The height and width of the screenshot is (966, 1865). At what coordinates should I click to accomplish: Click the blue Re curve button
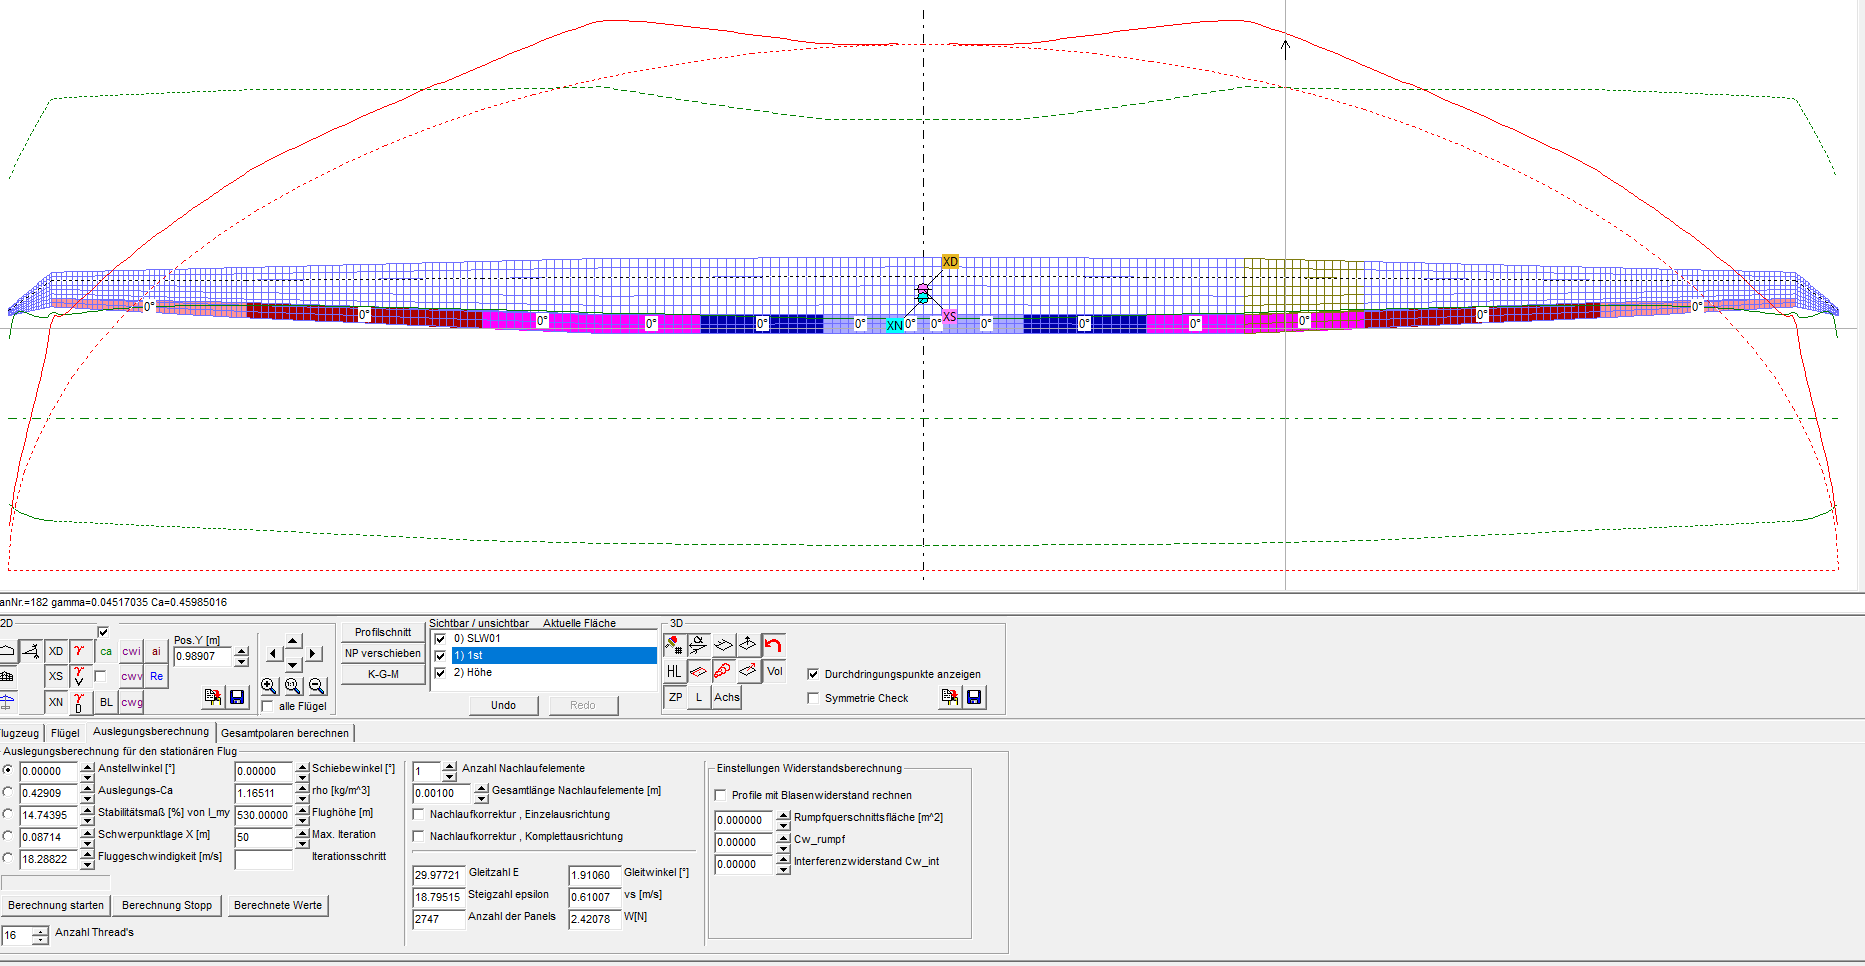coord(156,676)
